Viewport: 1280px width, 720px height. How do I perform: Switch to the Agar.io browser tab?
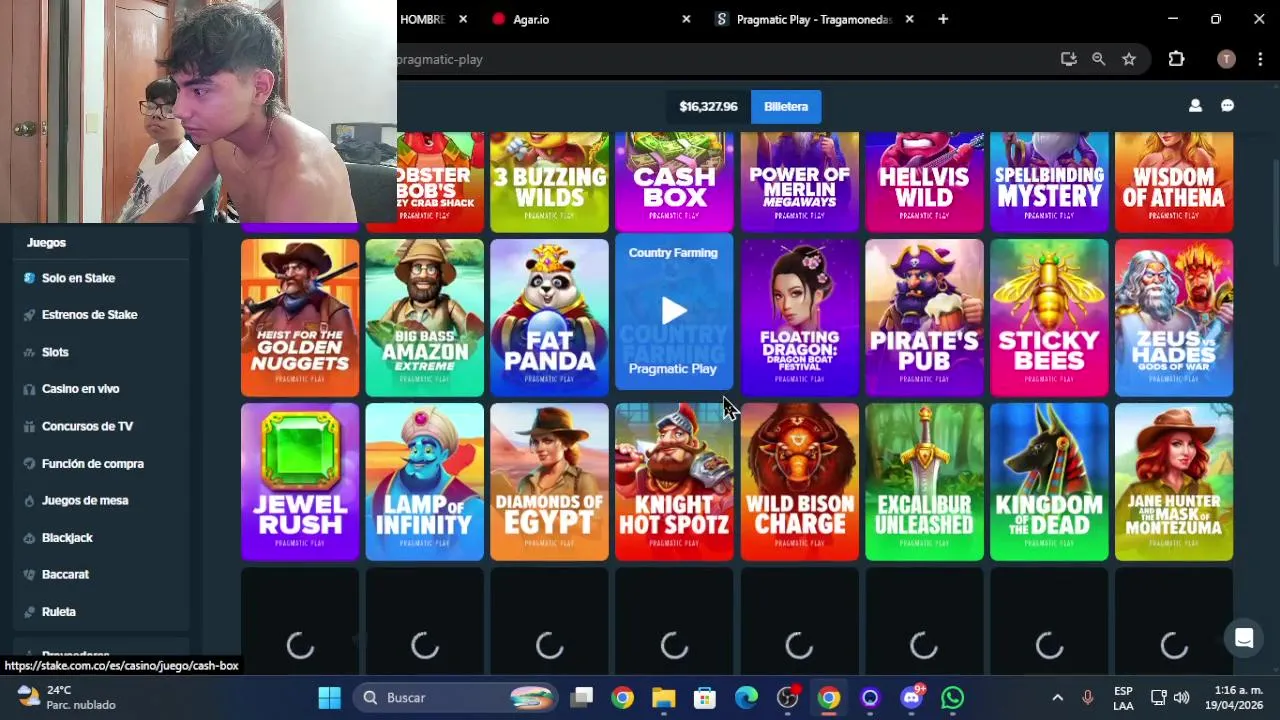click(x=590, y=19)
